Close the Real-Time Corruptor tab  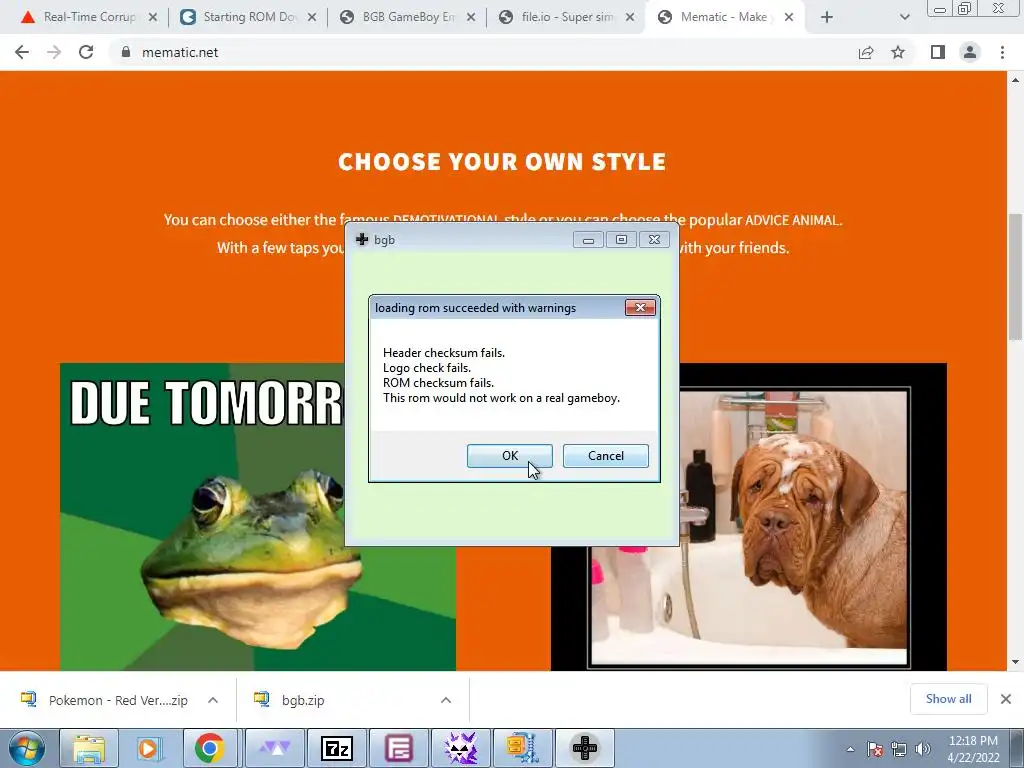[153, 18]
